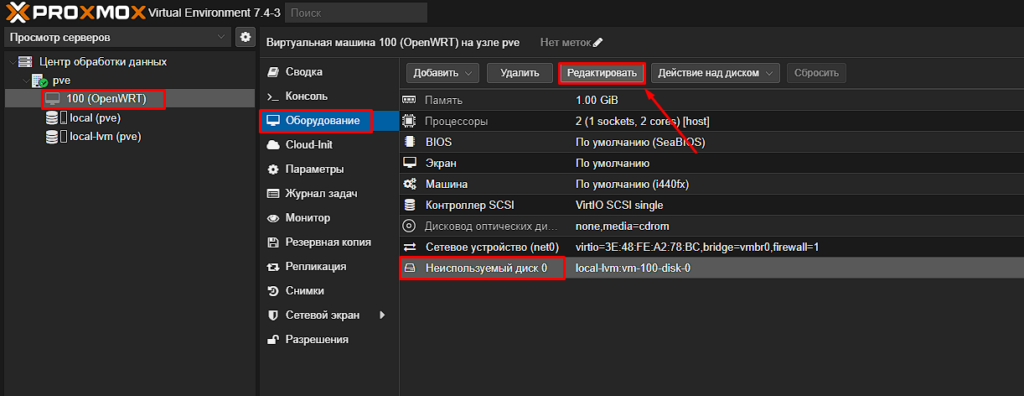Select local-lvm (pve) storage in the tree

pos(105,137)
